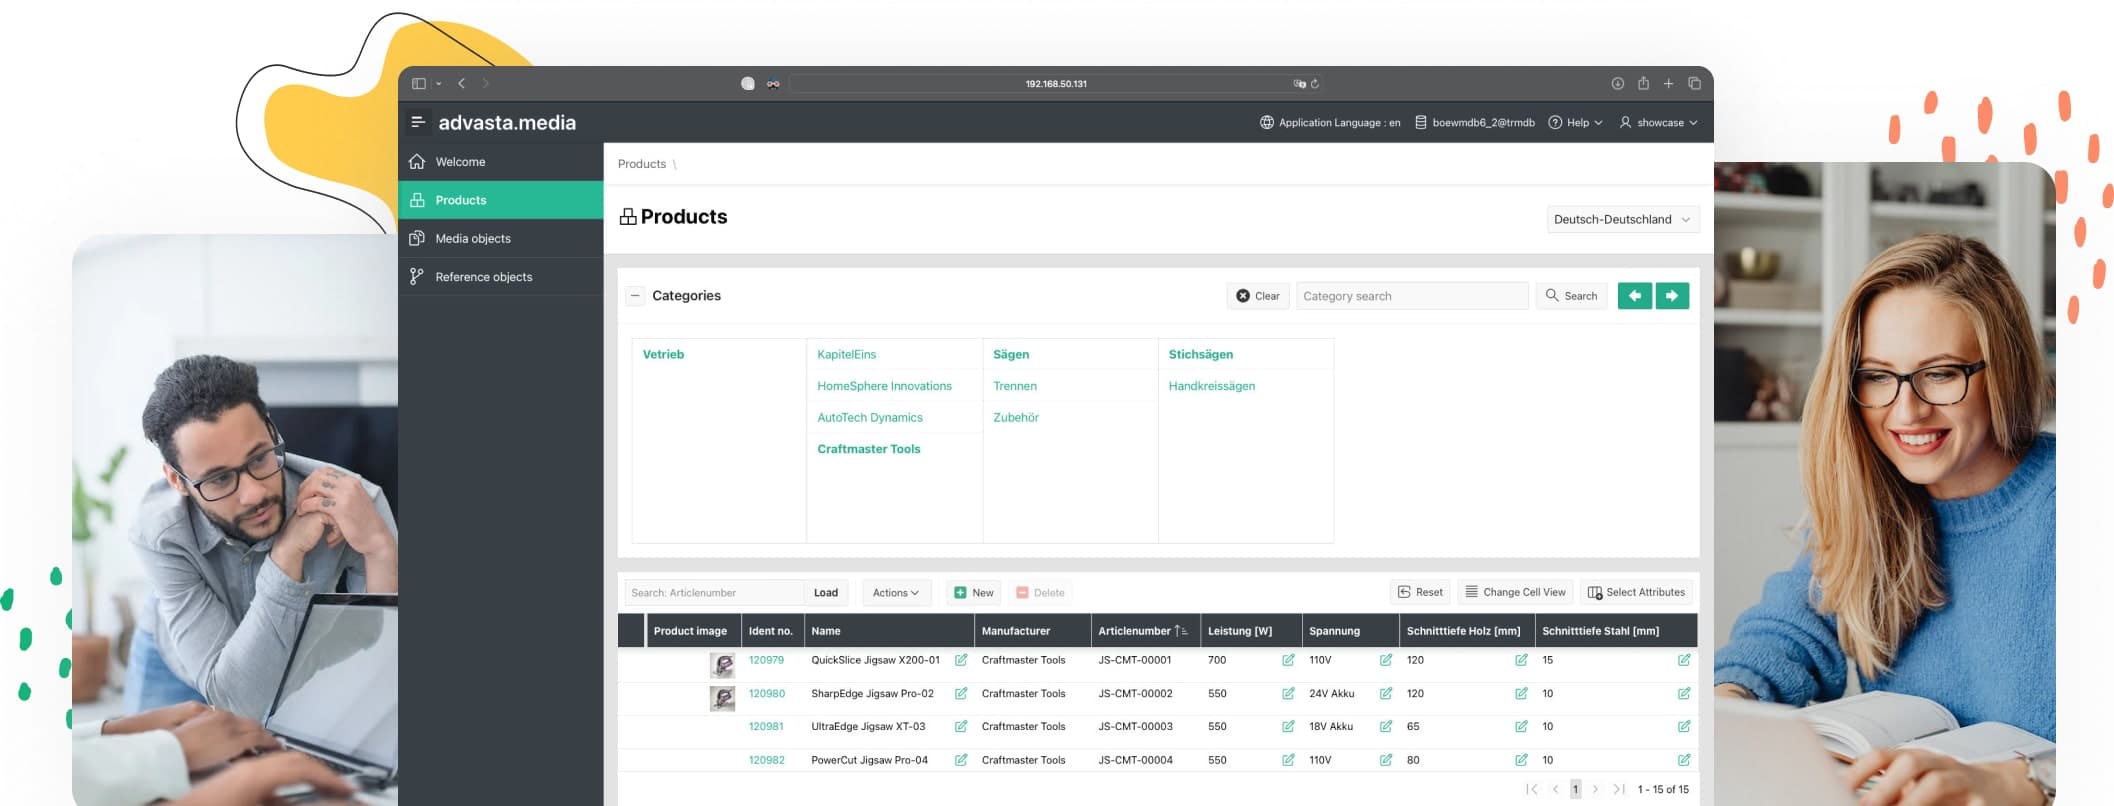Open Welcome in the sidebar
2114x806 pixels.
click(501, 162)
